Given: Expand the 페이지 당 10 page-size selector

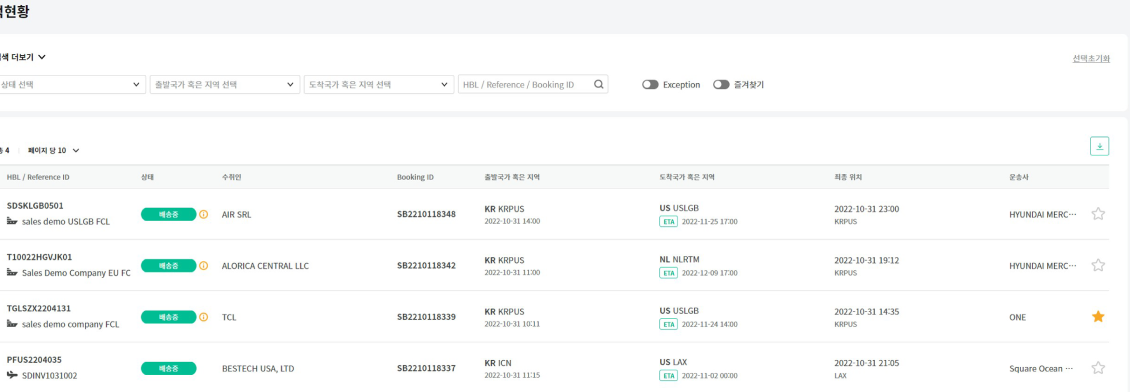Looking at the screenshot, I should [x=54, y=151].
